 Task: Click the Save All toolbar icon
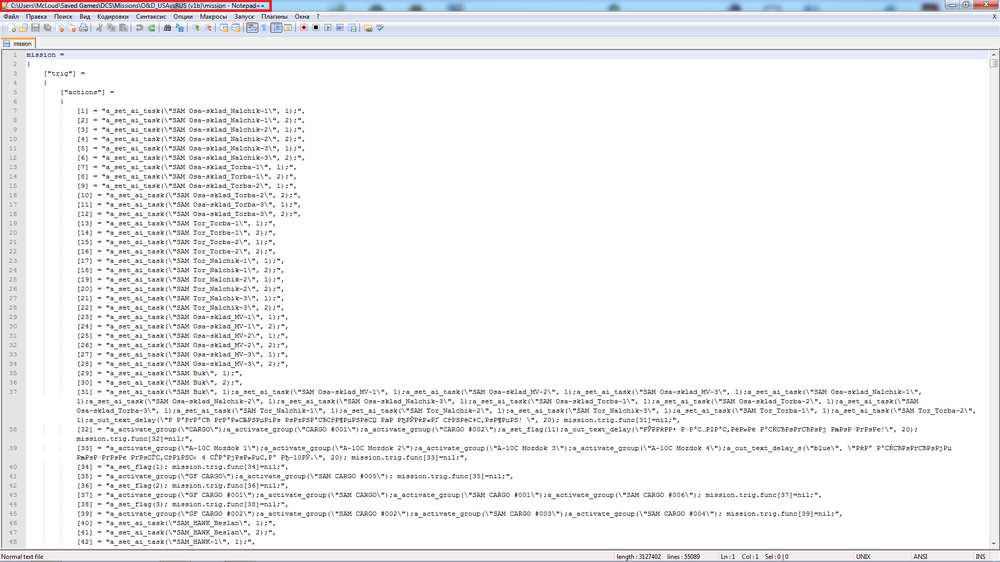pyautogui.click(x=48, y=28)
